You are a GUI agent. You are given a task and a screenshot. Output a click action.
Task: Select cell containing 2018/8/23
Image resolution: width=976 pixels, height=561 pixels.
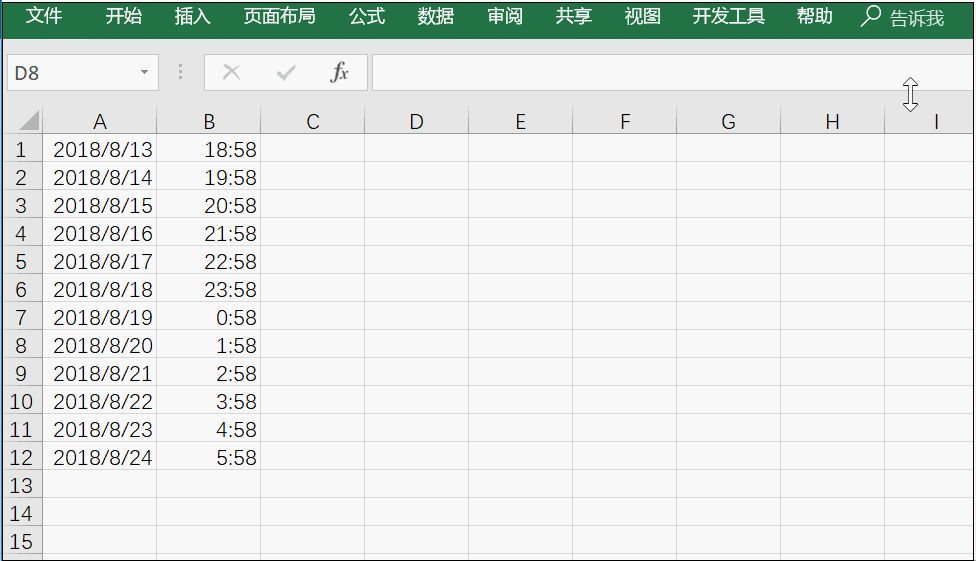(100, 429)
